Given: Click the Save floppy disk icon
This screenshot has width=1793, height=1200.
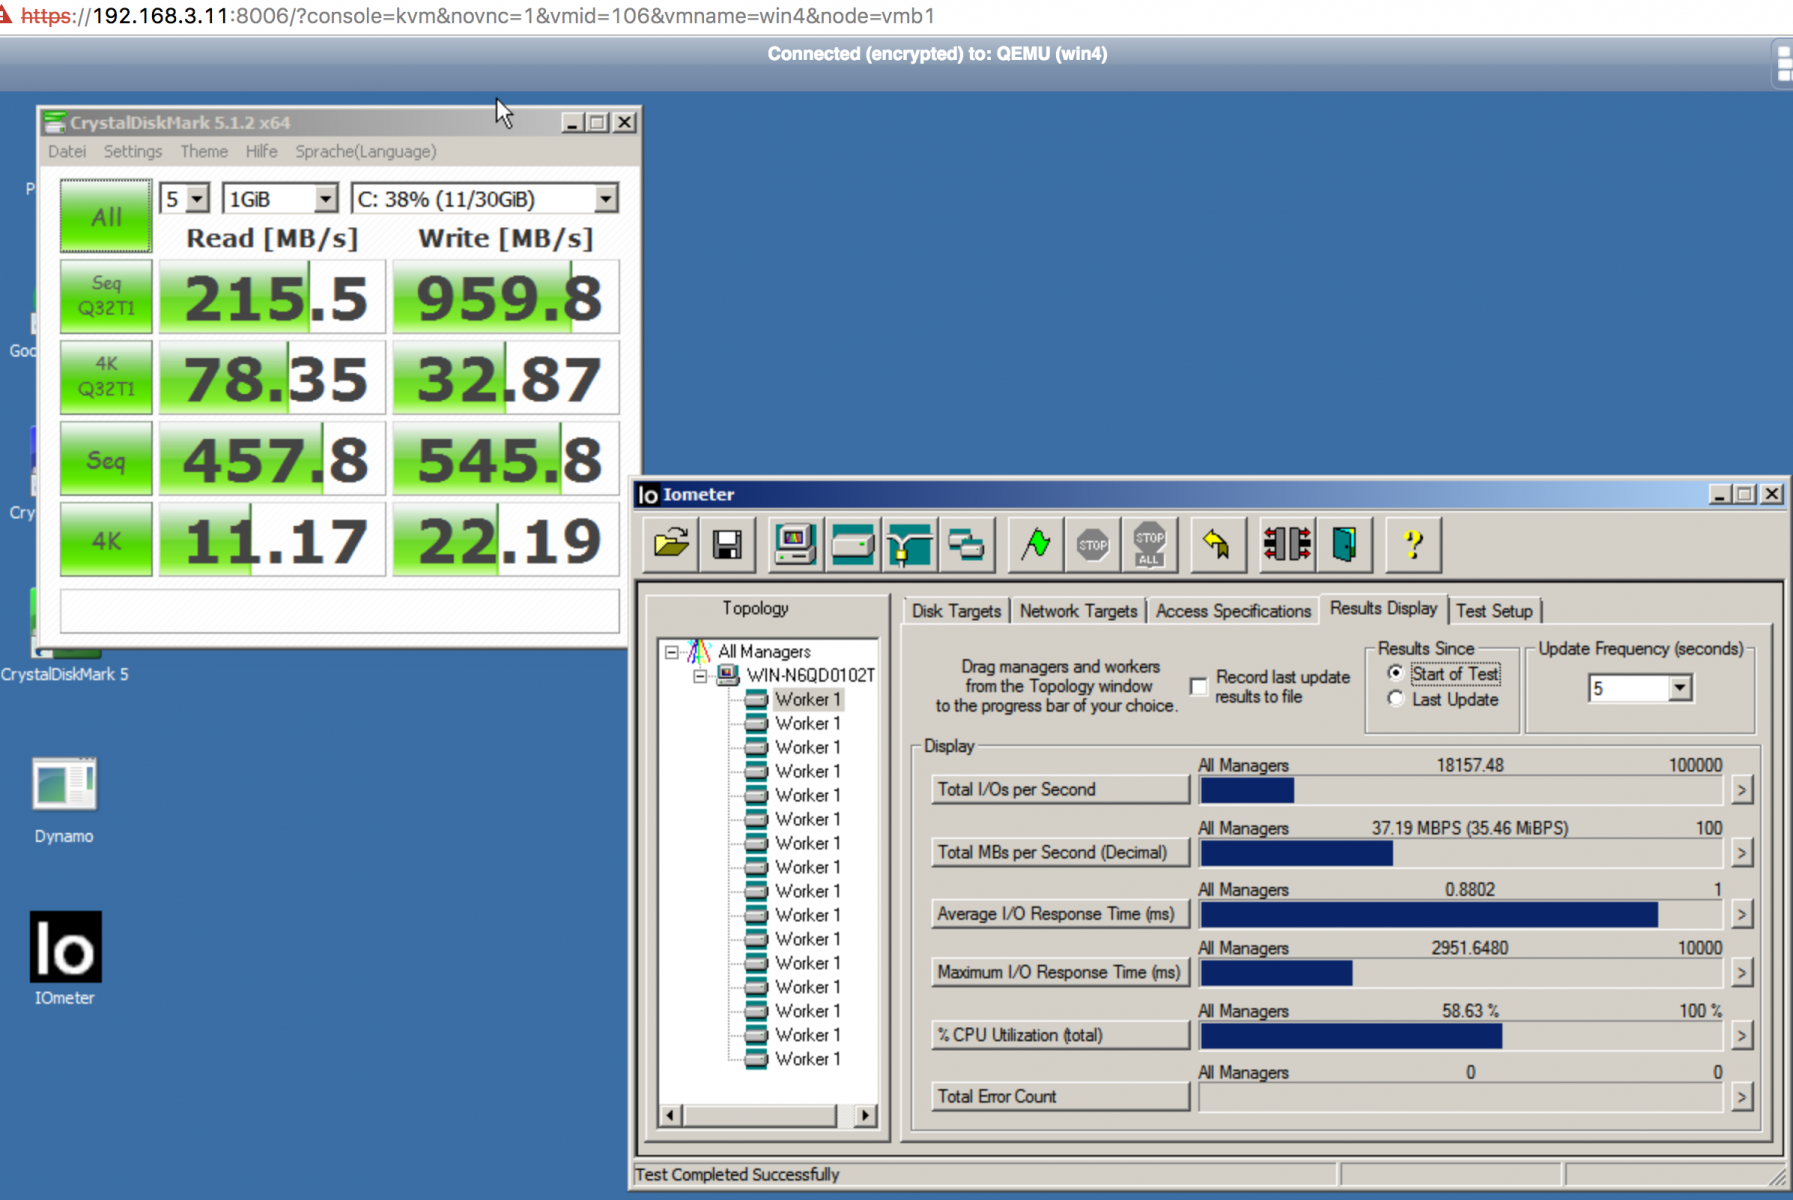Looking at the screenshot, I should (727, 545).
